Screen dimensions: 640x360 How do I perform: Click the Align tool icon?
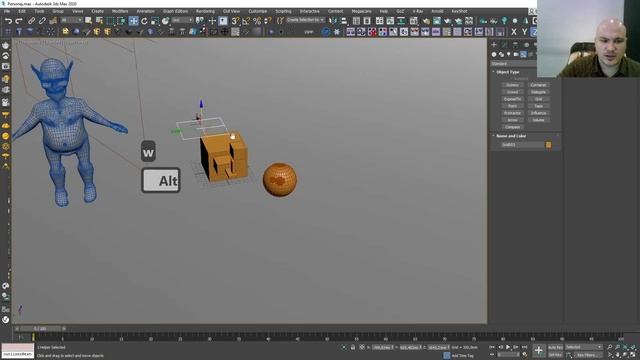tap(344, 21)
